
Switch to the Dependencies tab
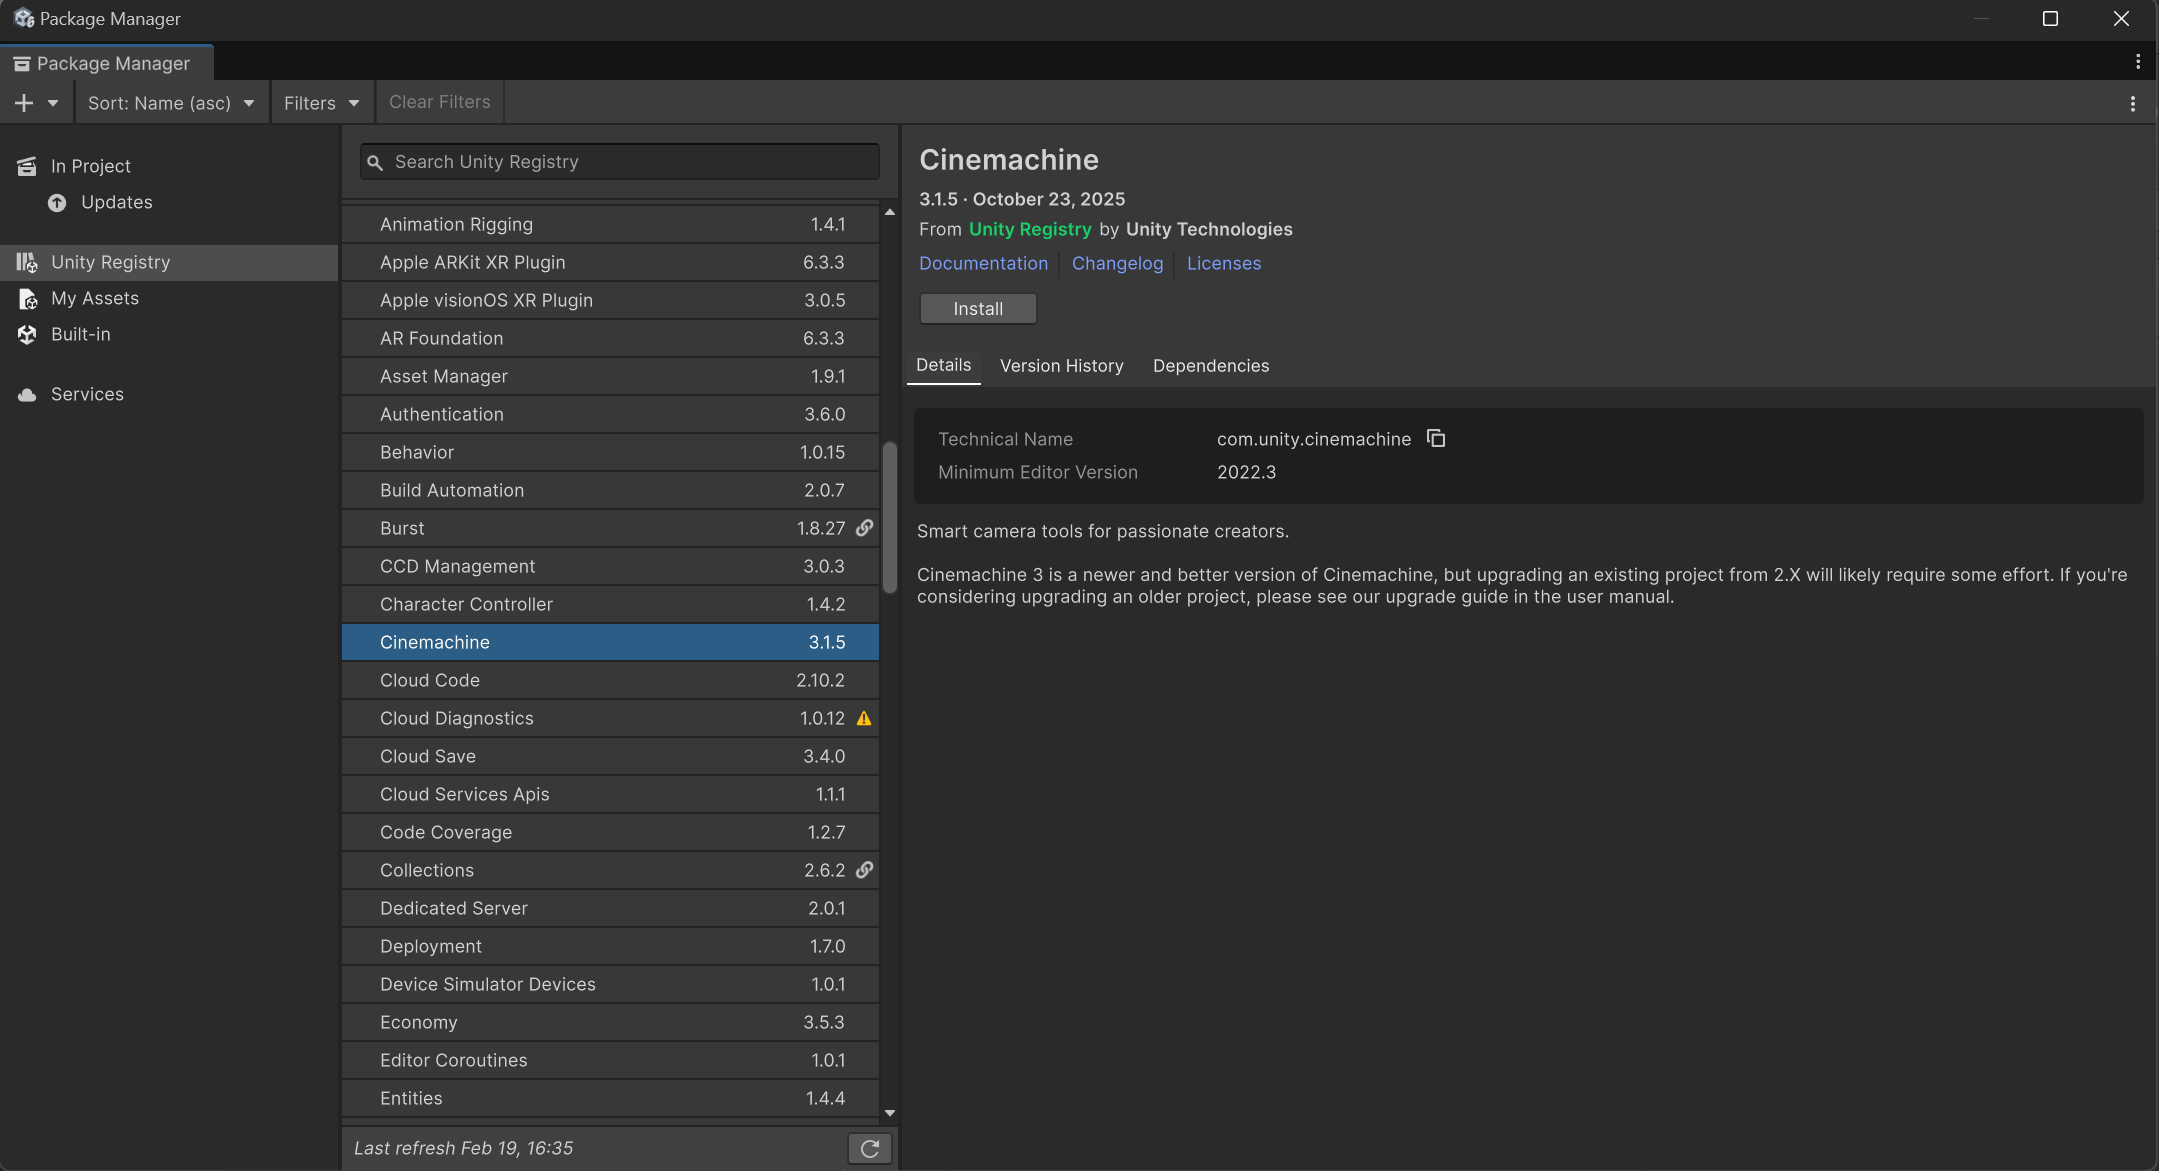tap(1210, 366)
